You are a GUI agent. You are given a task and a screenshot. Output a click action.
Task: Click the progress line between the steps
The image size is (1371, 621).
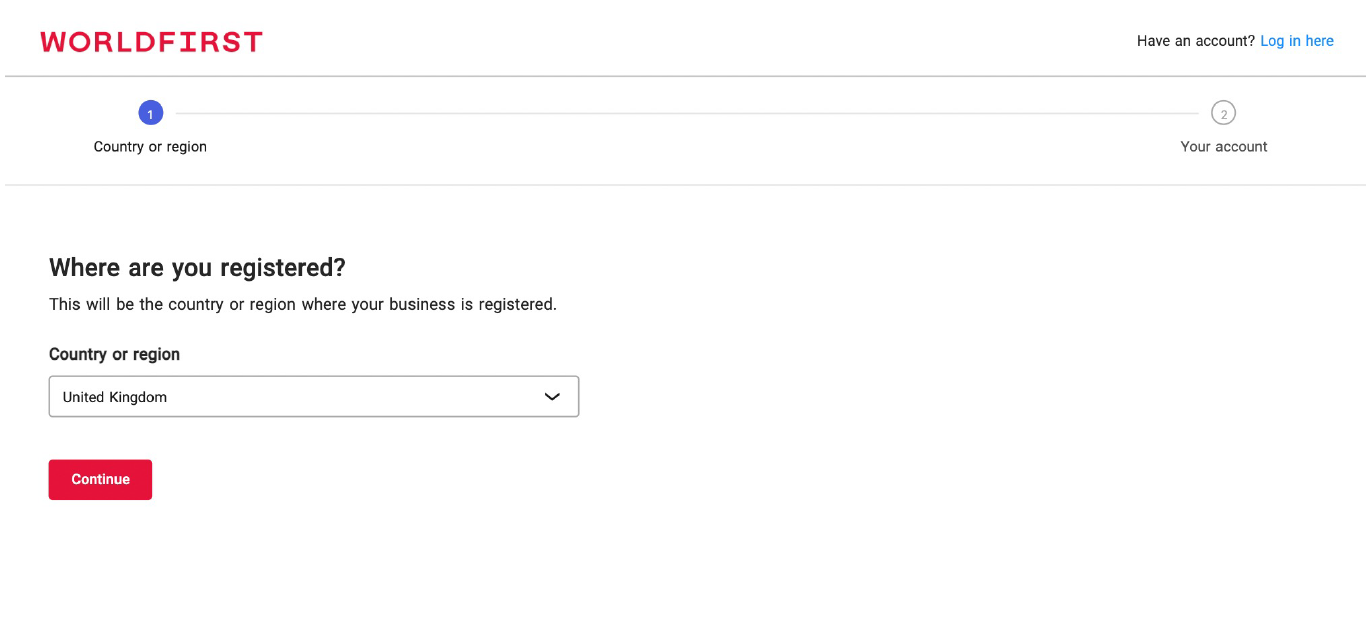[686, 114]
